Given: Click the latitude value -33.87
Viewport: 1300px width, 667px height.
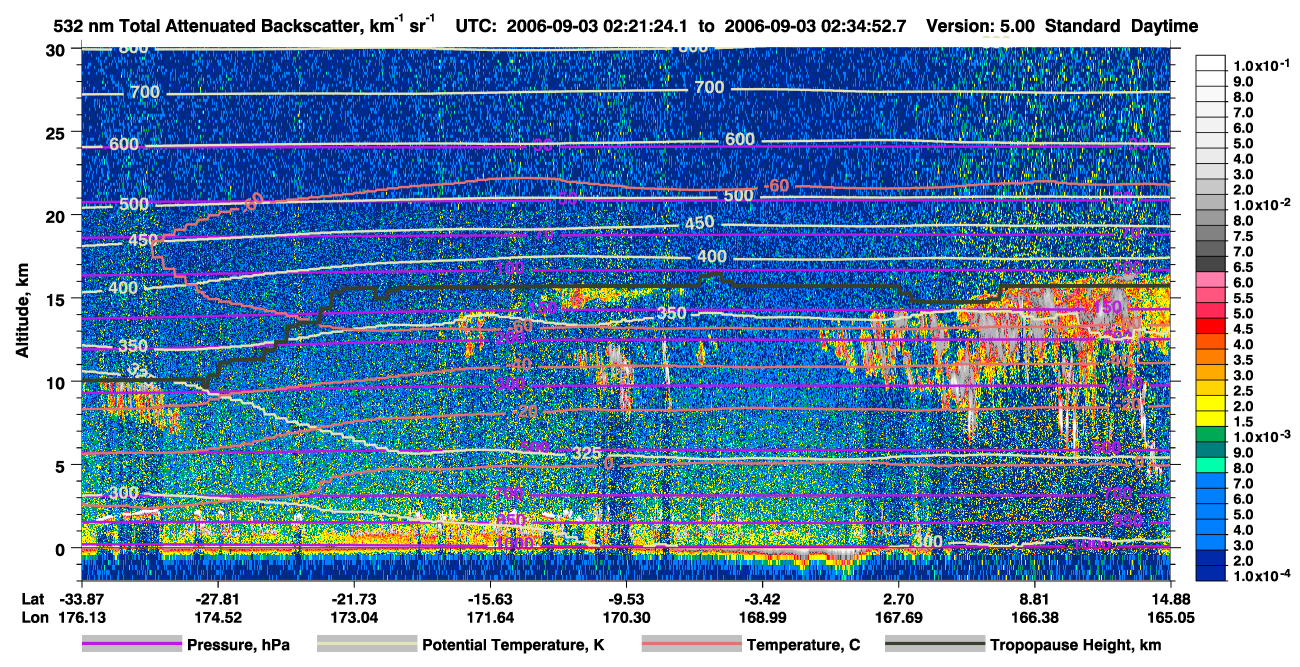Looking at the screenshot, I should [81, 600].
